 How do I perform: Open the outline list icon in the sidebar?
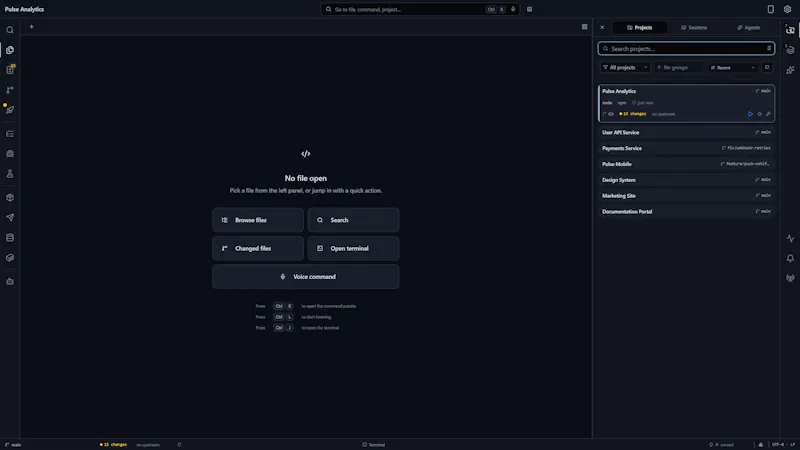point(10,134)
